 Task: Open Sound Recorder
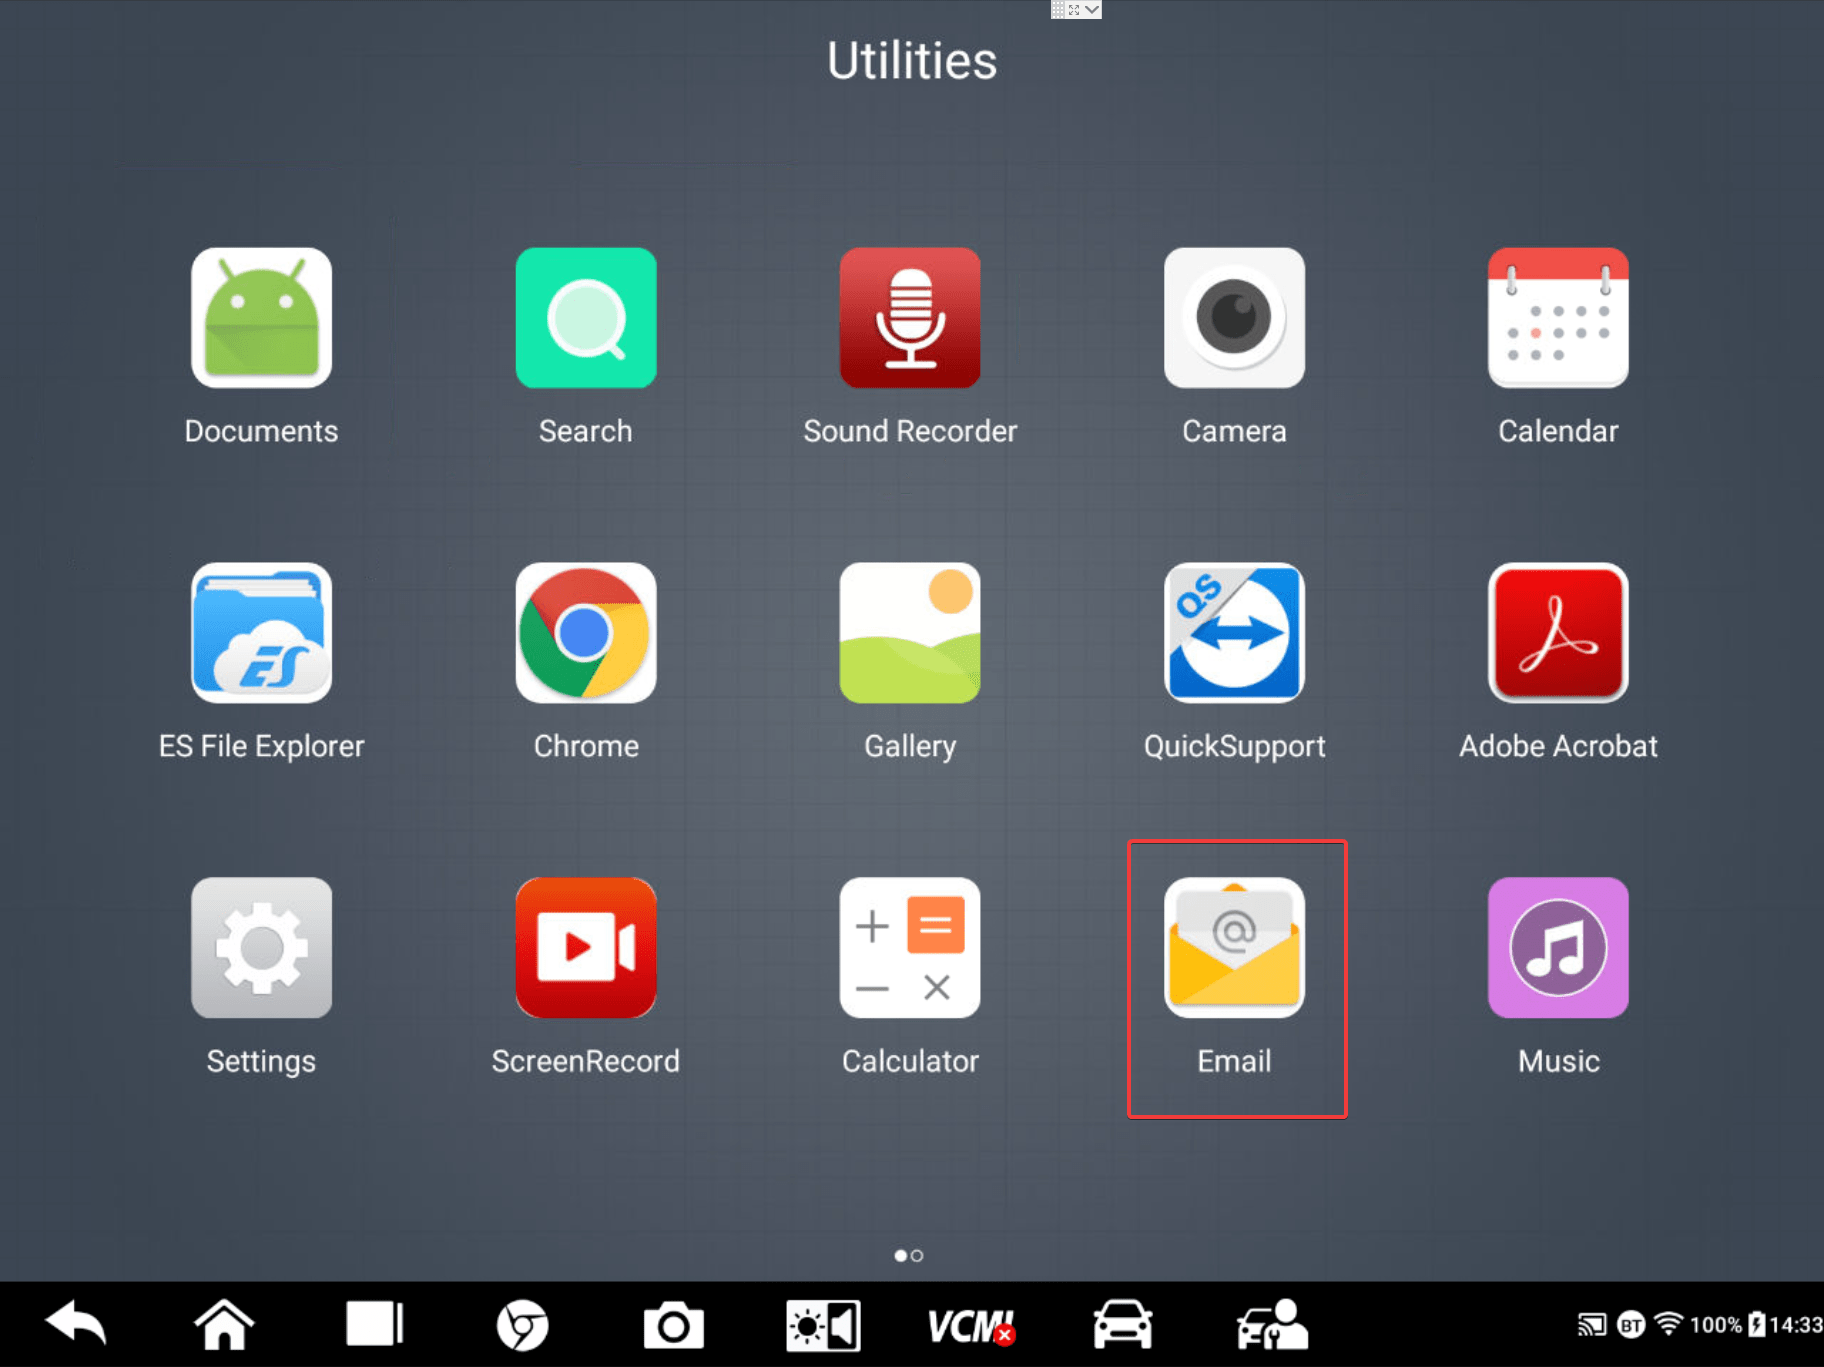click(910, 318)
